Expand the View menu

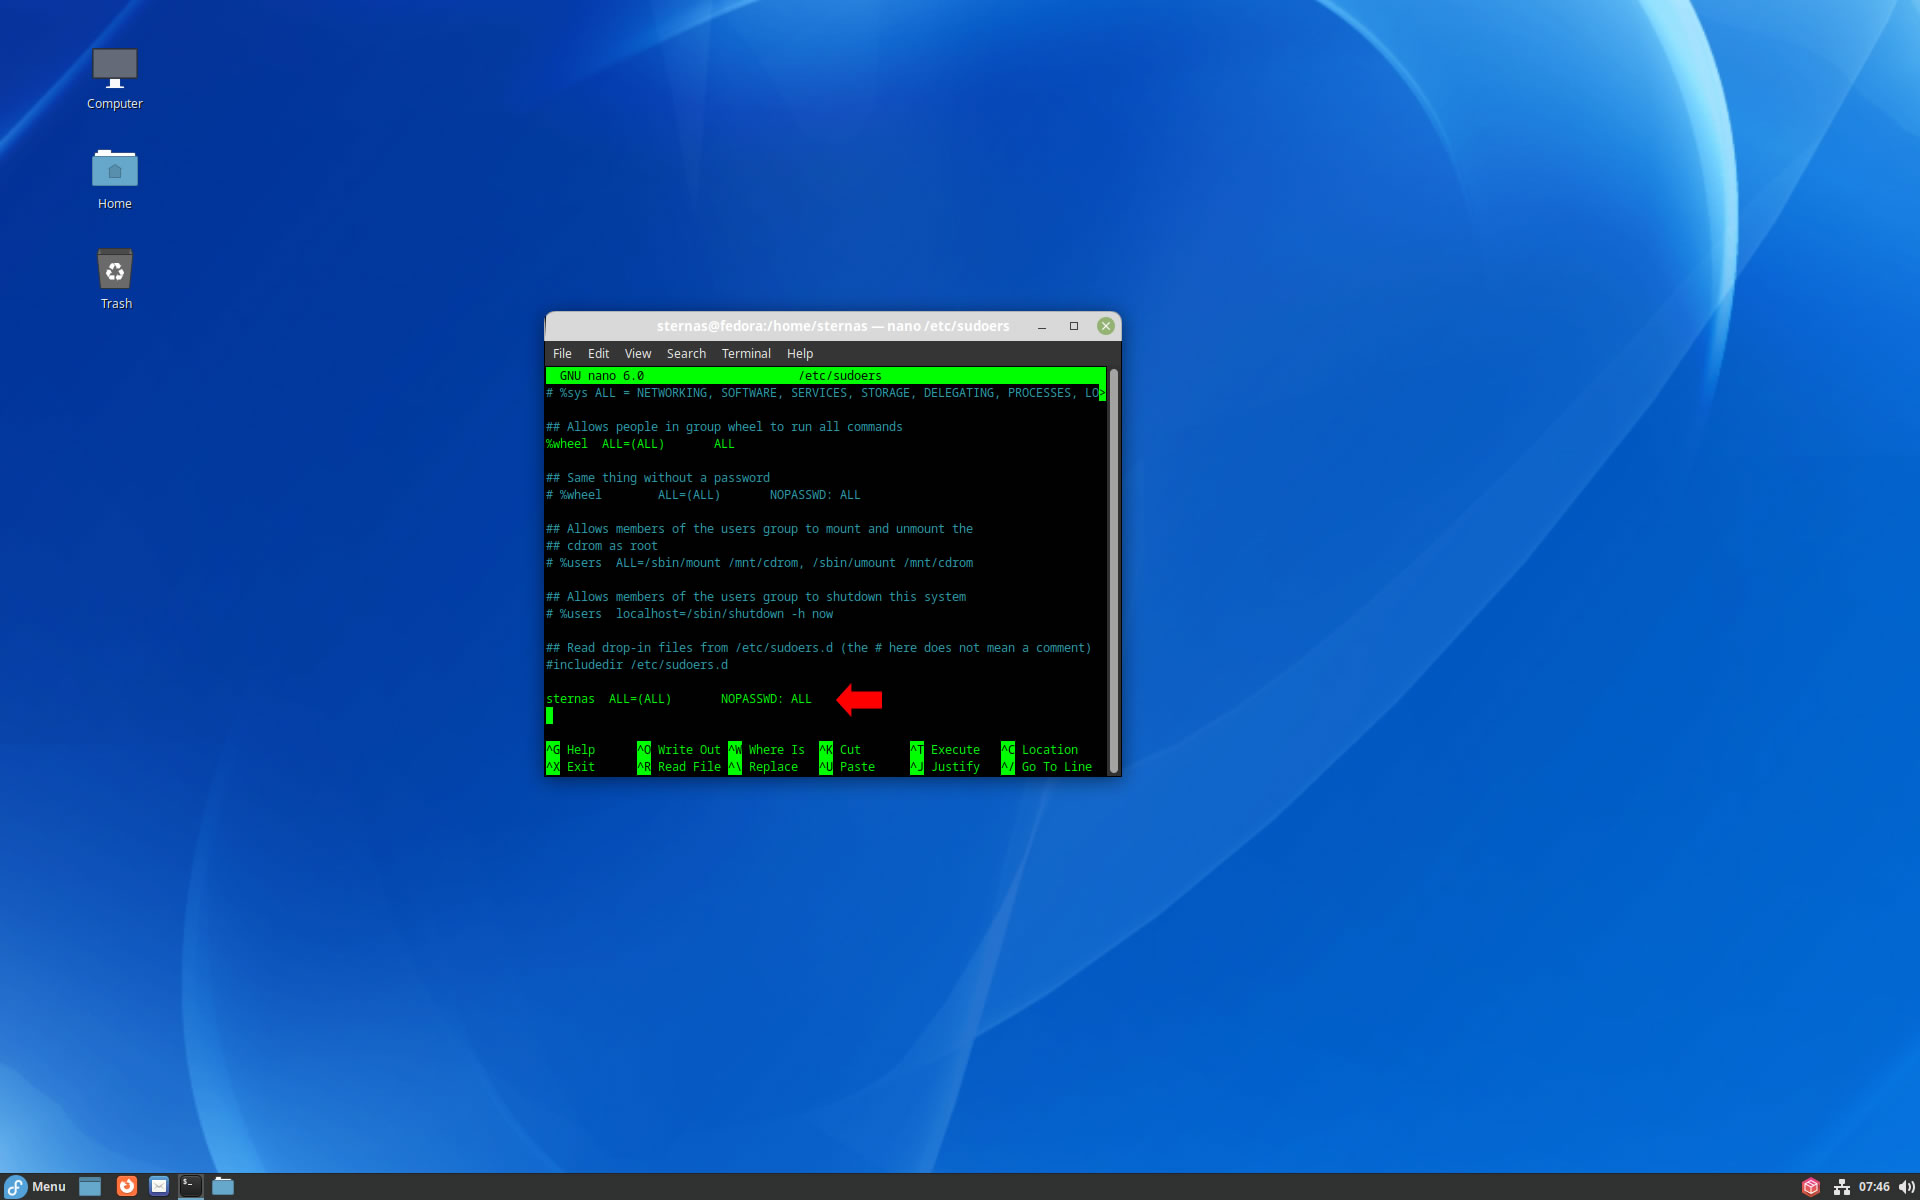point(637,354)
